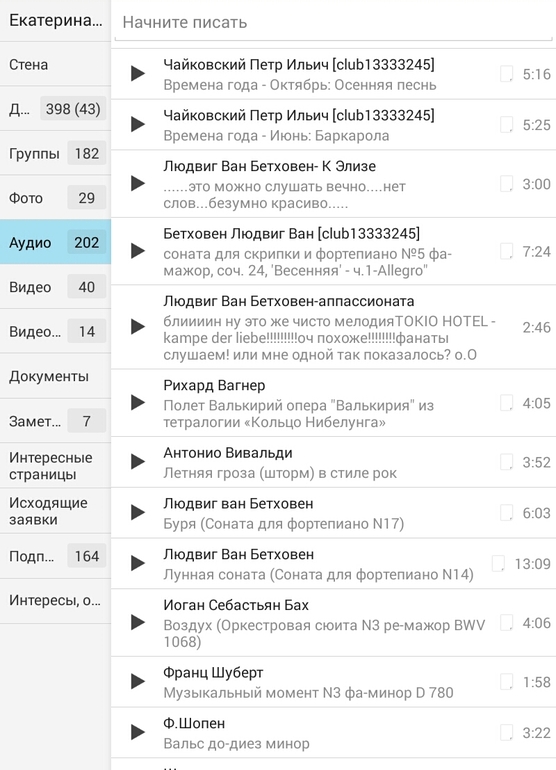The width and height of the screenshot is (556, 770).
Task: Play Чайковский Октябрь: Осенняя песнь track
Action: pos(138,74)
